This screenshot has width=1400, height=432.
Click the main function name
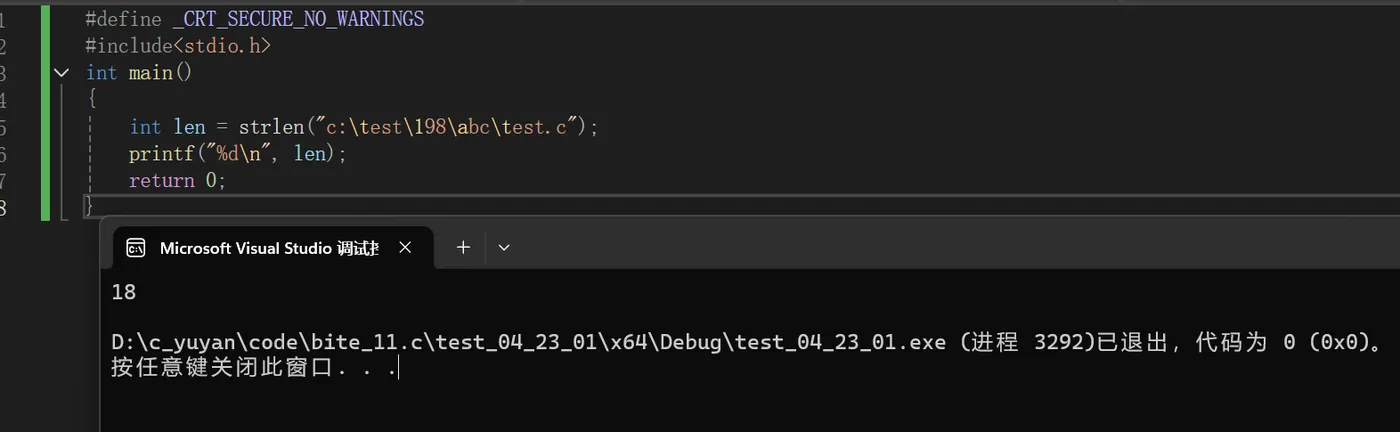coord(150,73)
